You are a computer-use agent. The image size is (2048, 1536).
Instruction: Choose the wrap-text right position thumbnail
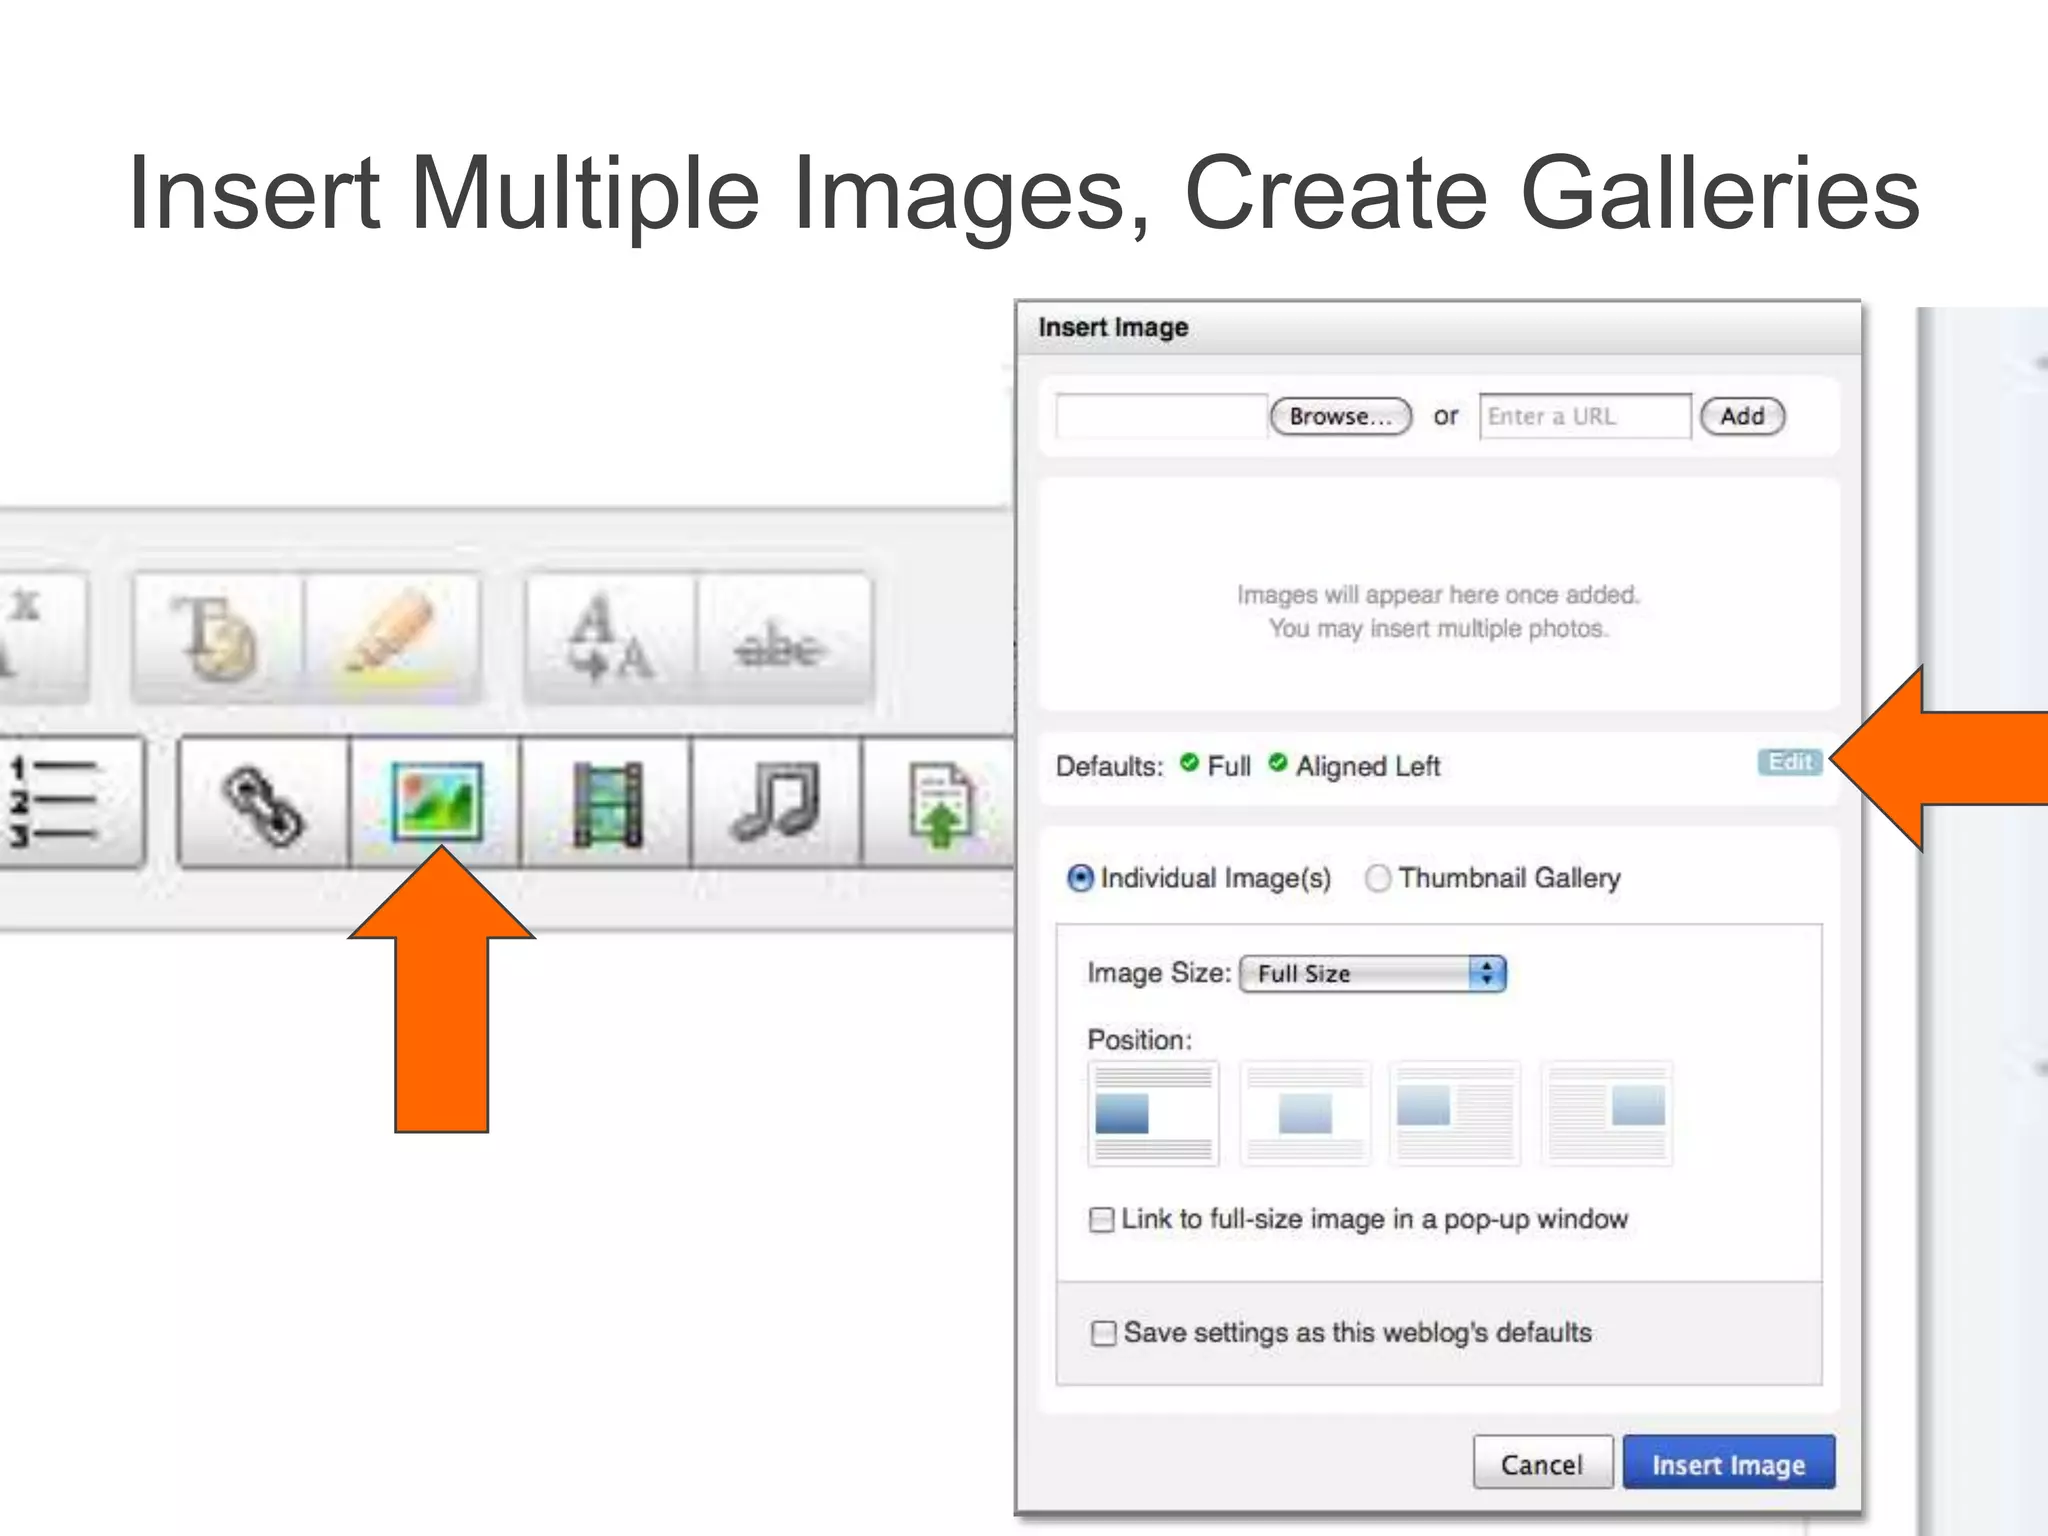[x=1607, y=1113]
